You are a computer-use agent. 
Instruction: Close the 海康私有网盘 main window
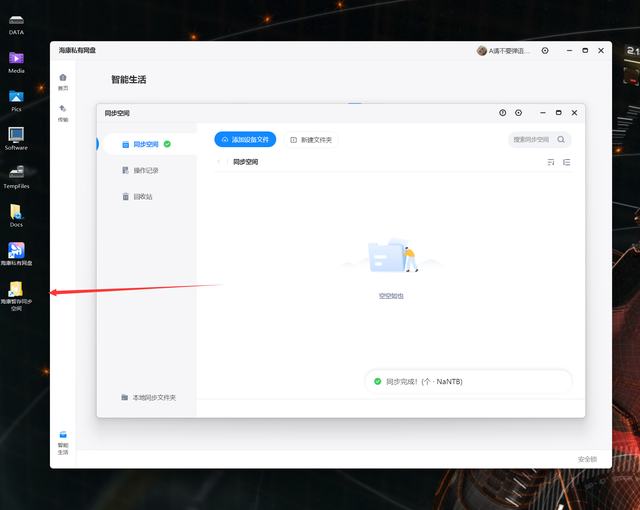click(601, 51)
